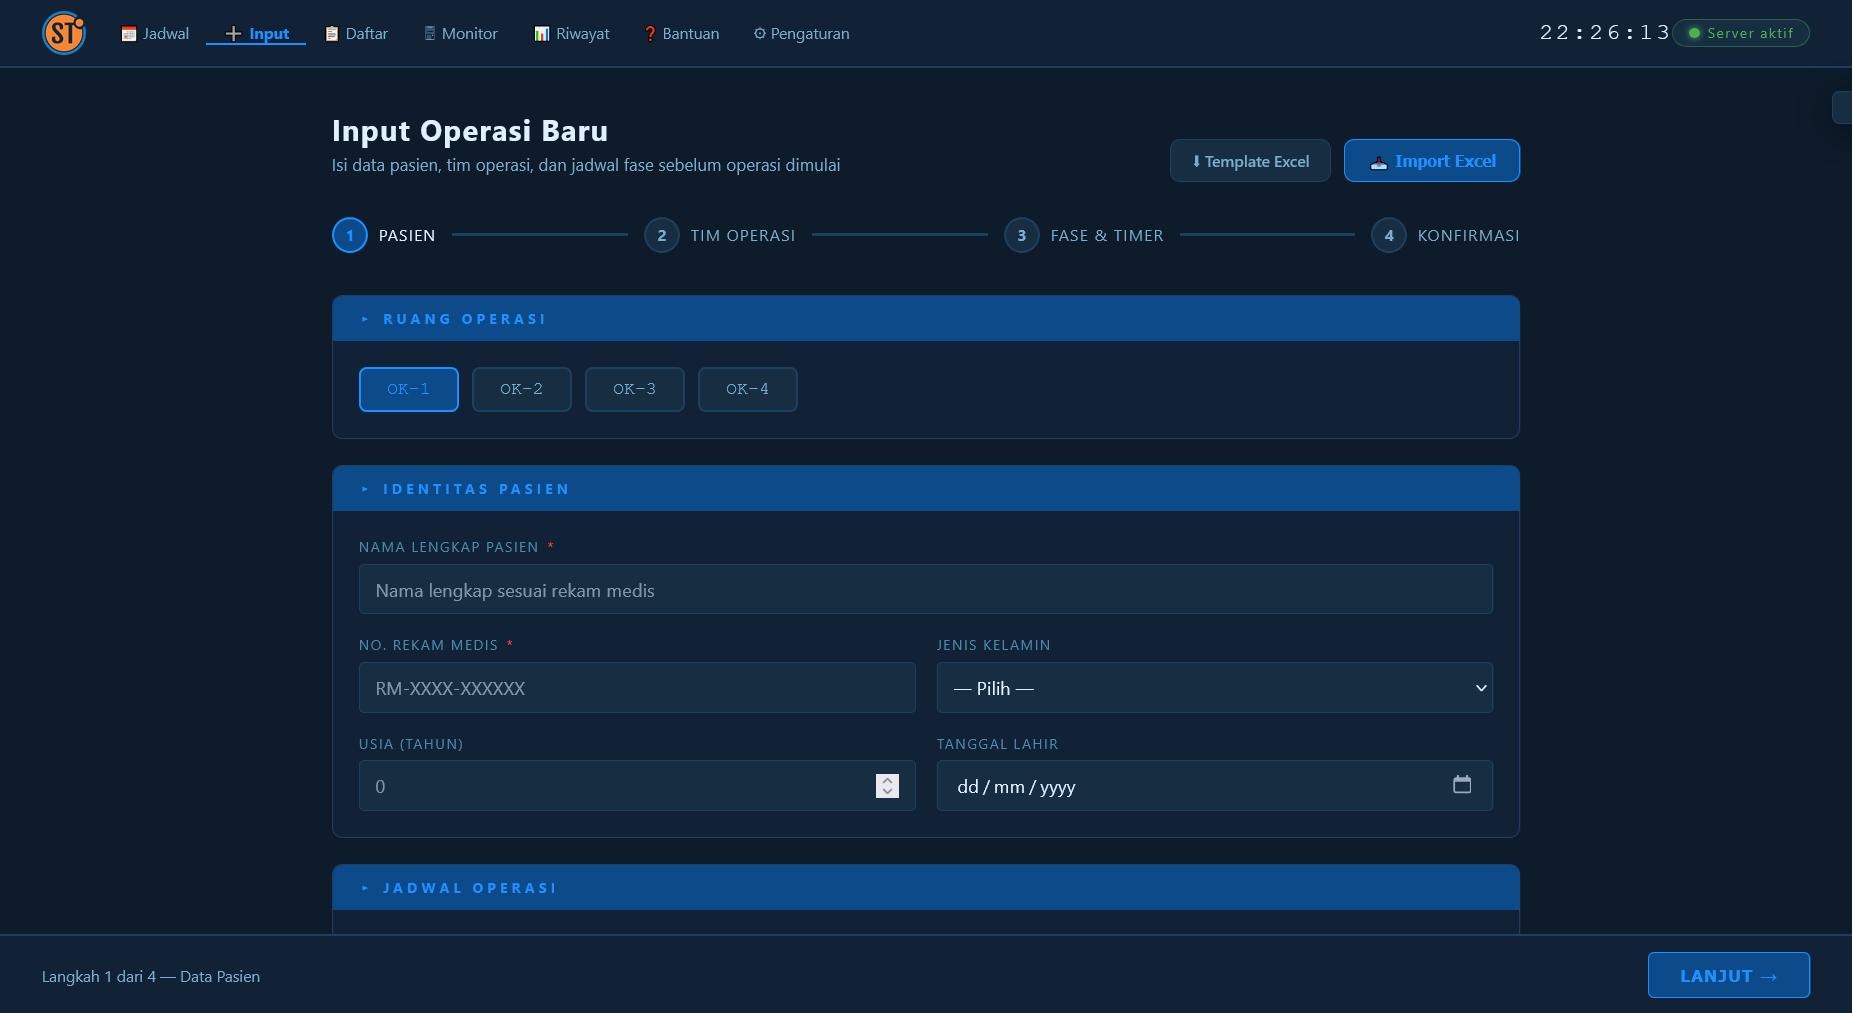Open the Jadwal menu item
Image resolution: width=1853 pixels, height=1013 pixels.
pyautogui.click(x=155, y=33)
